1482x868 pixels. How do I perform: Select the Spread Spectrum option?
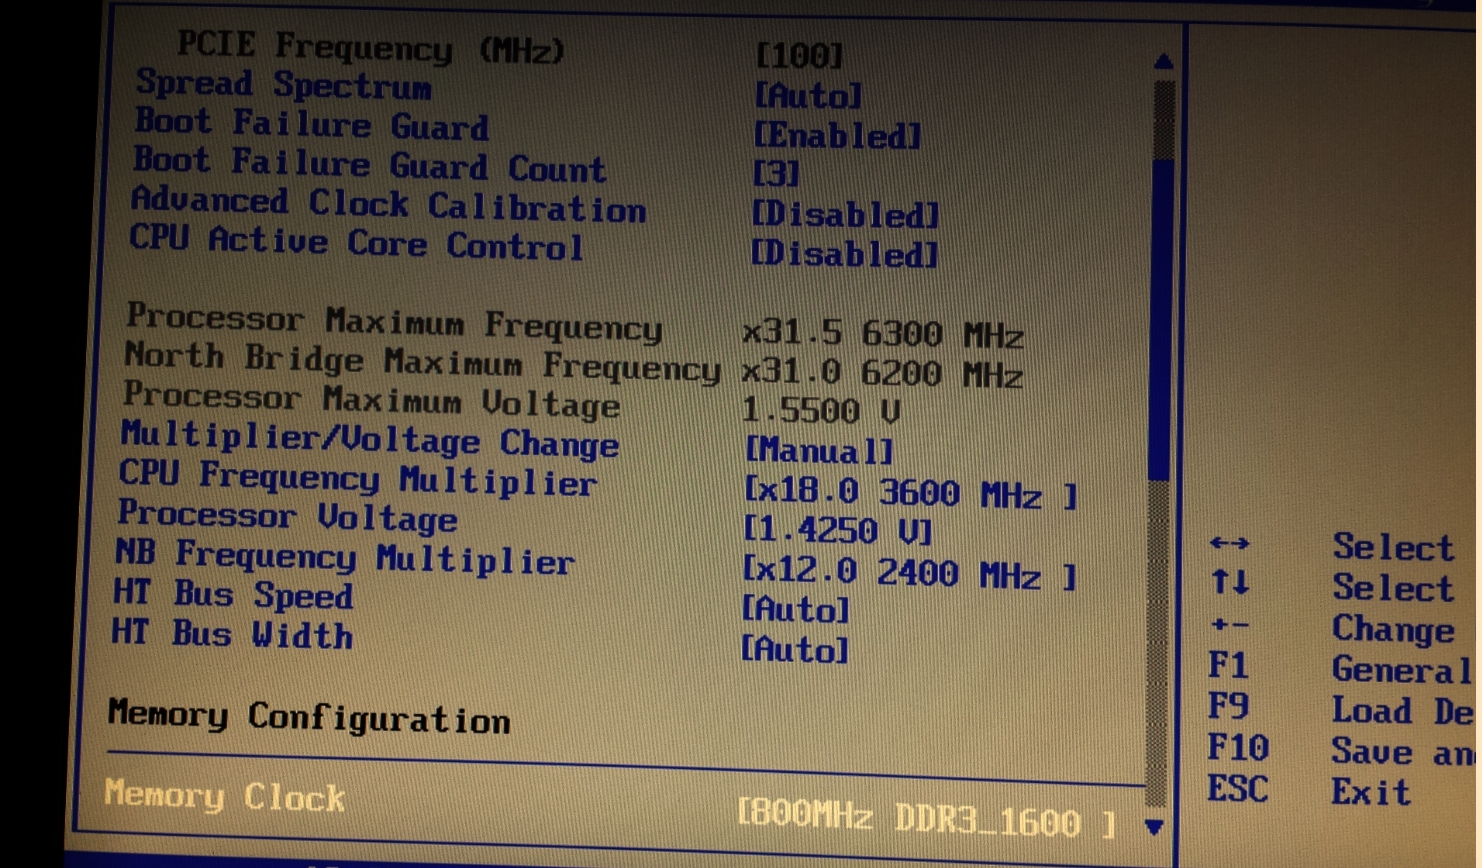(x=283, y=84)
